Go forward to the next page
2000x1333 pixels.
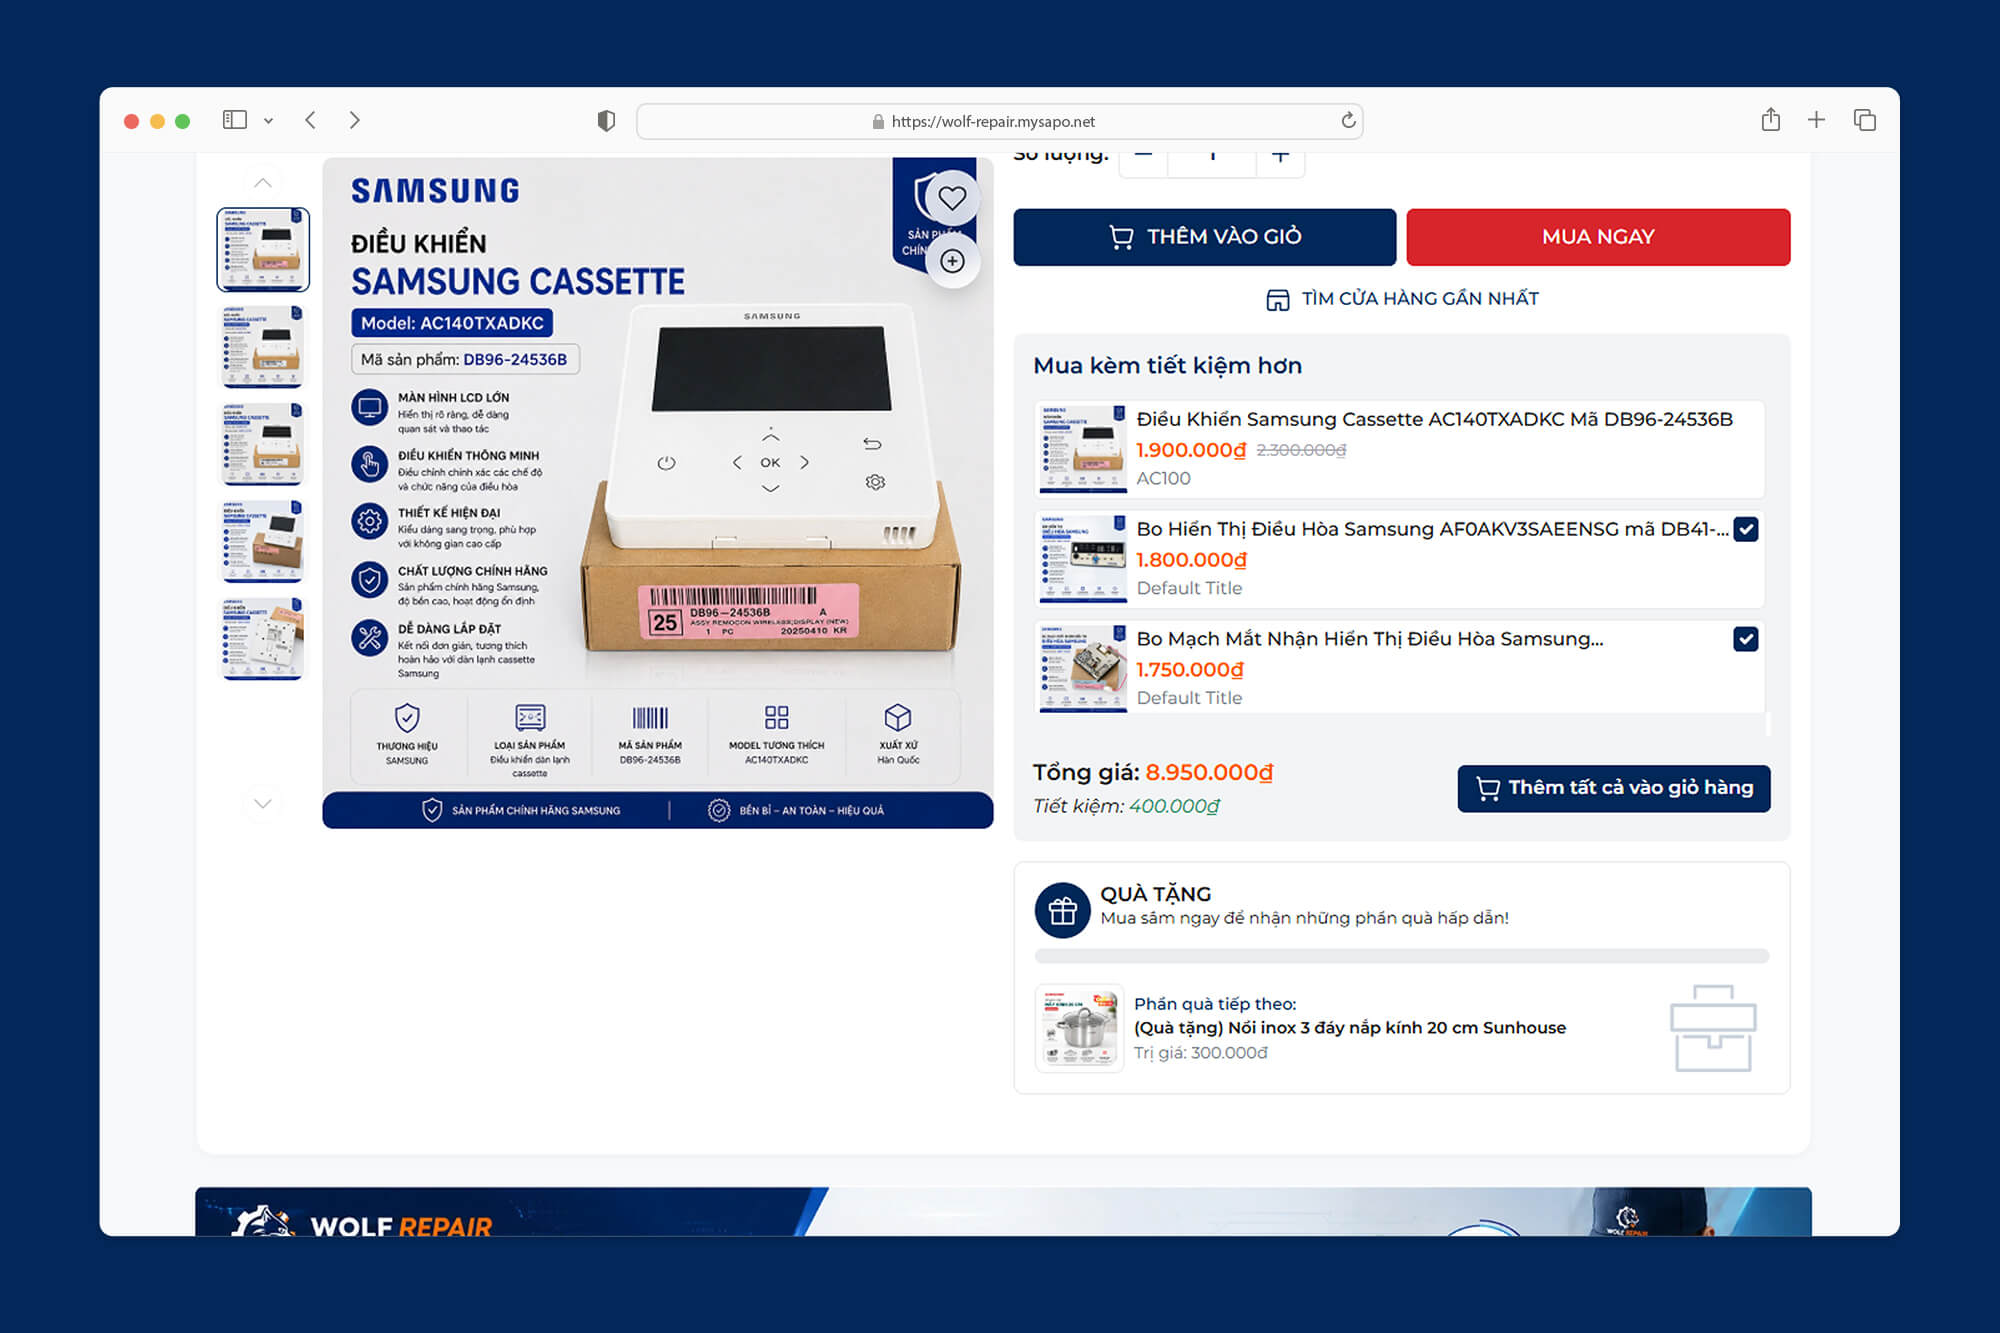[x=355, y=120]
